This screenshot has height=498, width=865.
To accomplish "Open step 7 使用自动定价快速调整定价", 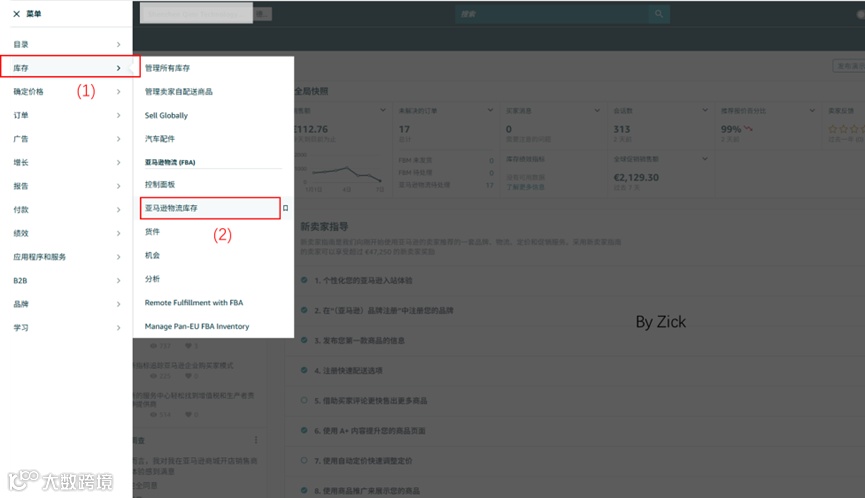I will point(363,461).
